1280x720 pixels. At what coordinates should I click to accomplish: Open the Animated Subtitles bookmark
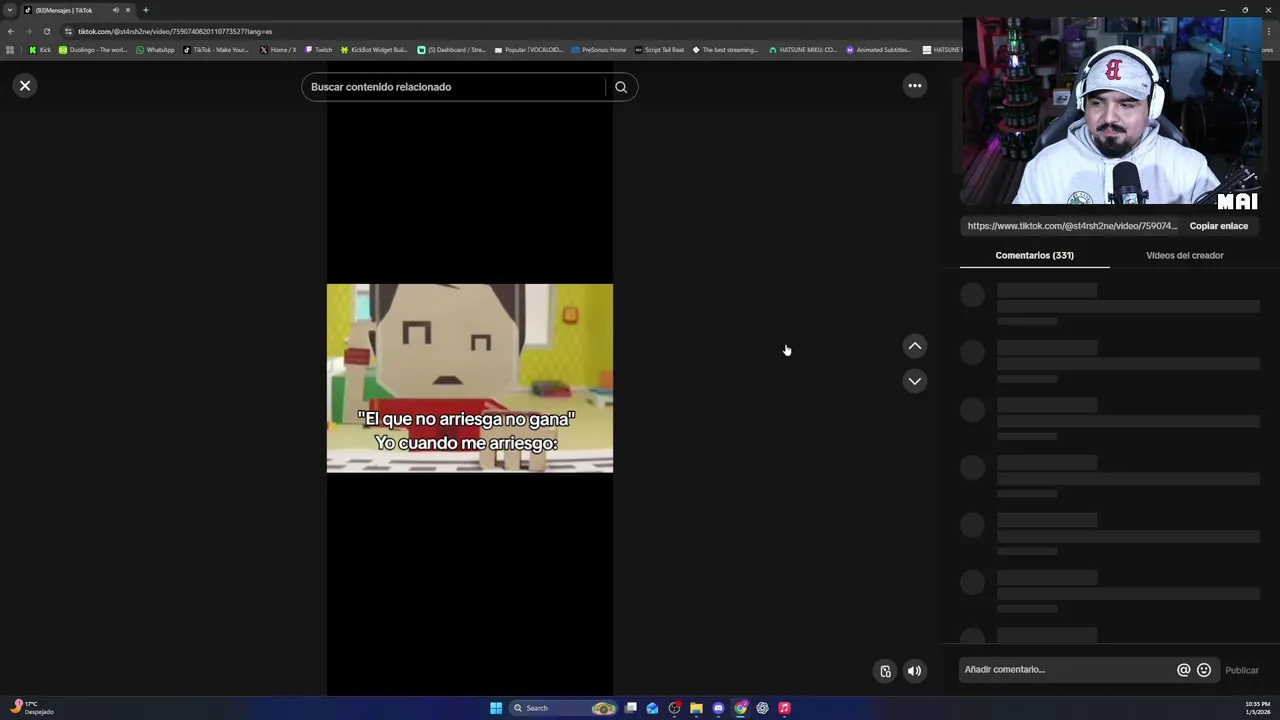(x=879, y=49)
